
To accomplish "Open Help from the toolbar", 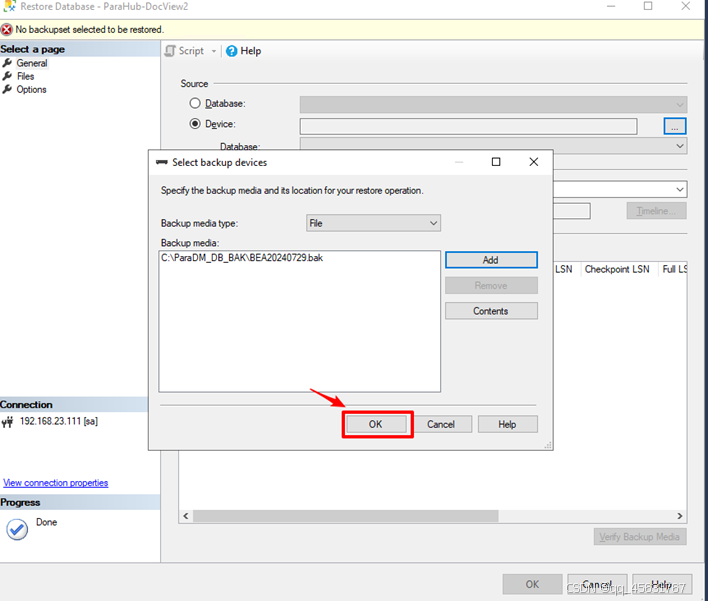I will tap(244, 51).
